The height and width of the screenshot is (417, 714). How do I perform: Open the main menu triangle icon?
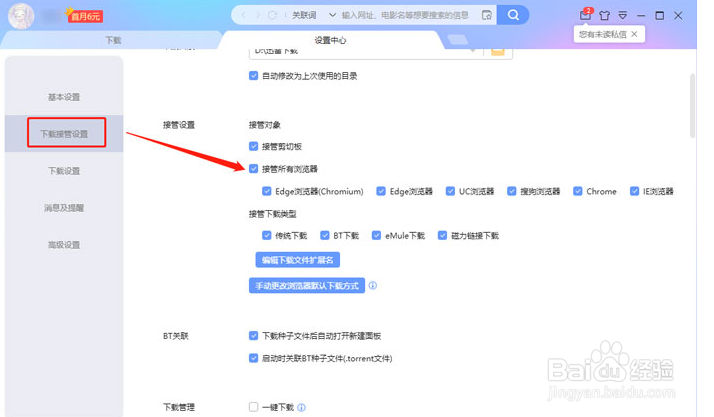(x=622, y=16)
